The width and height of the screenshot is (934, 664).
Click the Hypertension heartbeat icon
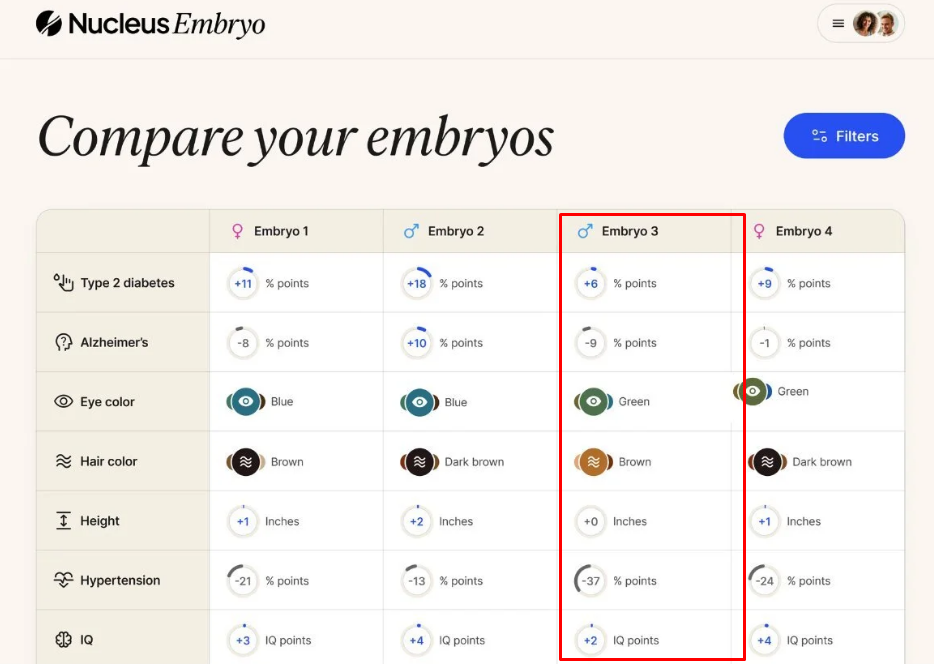63,580
